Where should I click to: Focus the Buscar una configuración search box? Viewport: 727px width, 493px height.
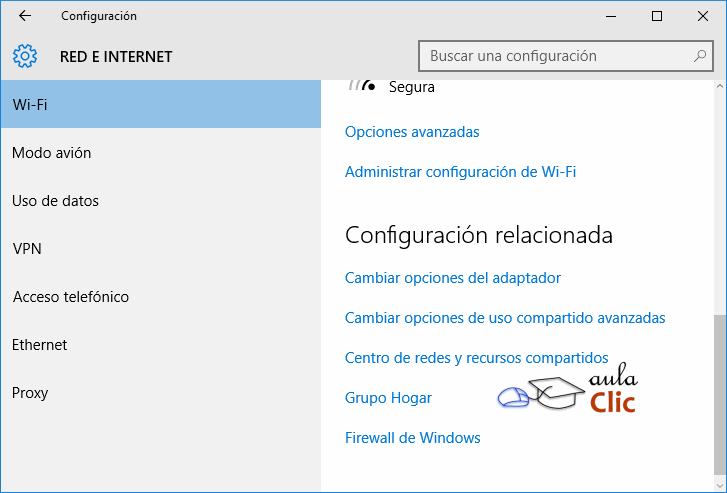555,56
